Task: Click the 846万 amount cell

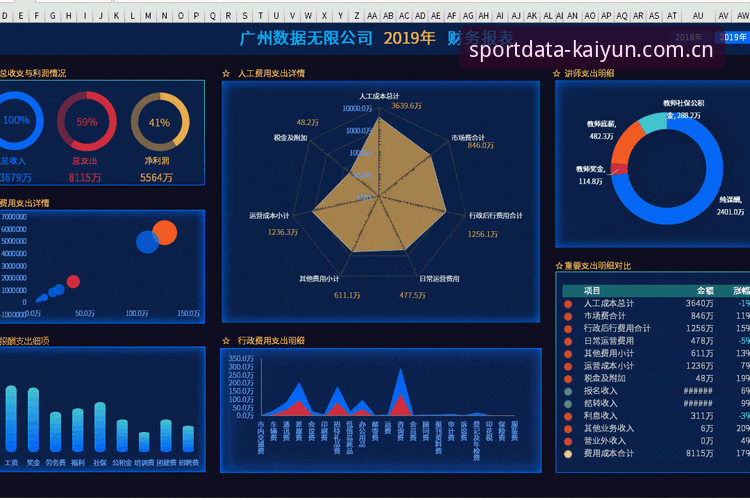Action: coord(702,316)
